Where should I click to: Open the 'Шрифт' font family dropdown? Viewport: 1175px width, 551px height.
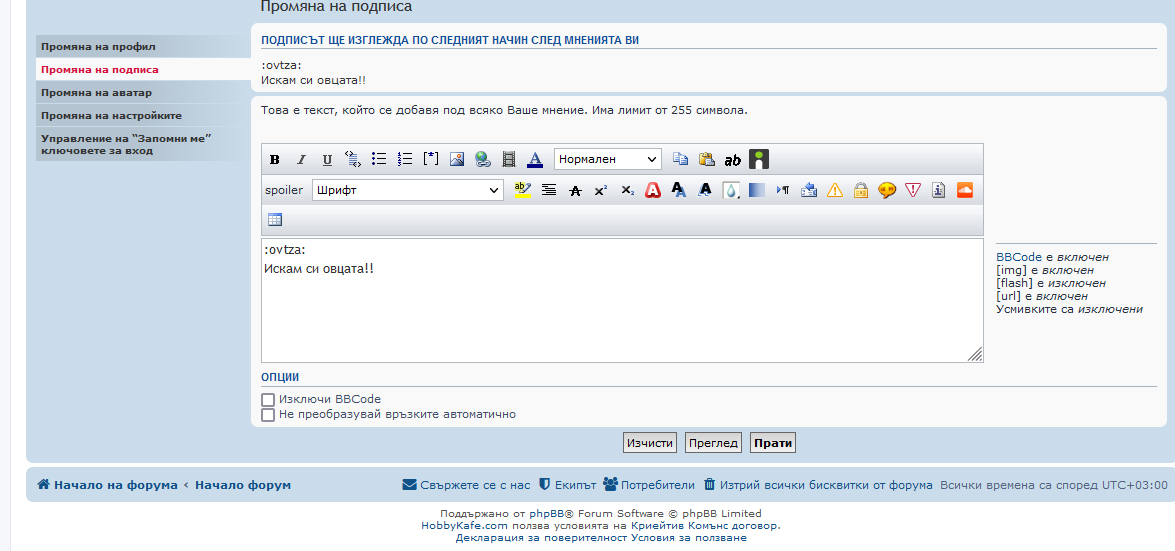click(x=408, y=190)
